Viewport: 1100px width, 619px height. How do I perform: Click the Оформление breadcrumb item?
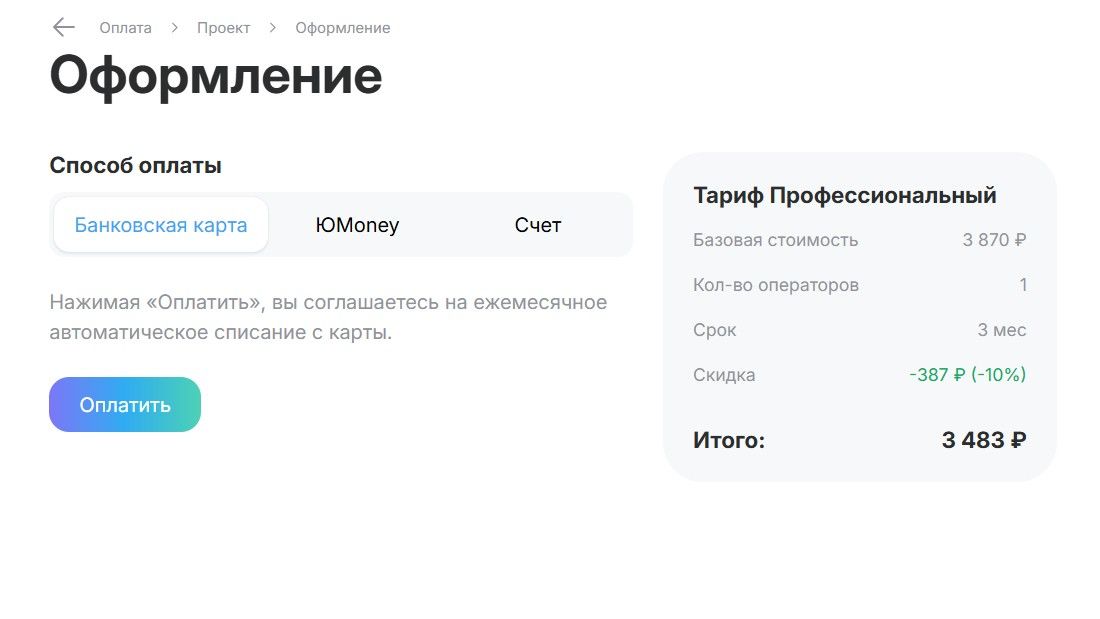[342, 28]
